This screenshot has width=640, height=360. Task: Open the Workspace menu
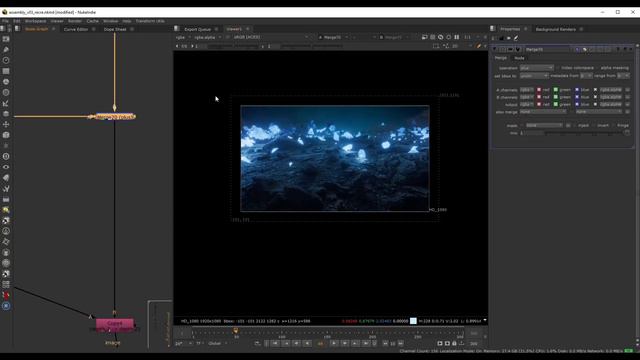click(x=36, y=21)
